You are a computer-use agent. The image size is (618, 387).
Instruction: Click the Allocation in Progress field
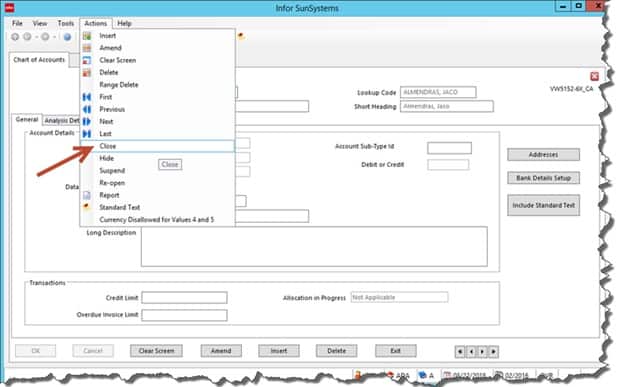399,297
